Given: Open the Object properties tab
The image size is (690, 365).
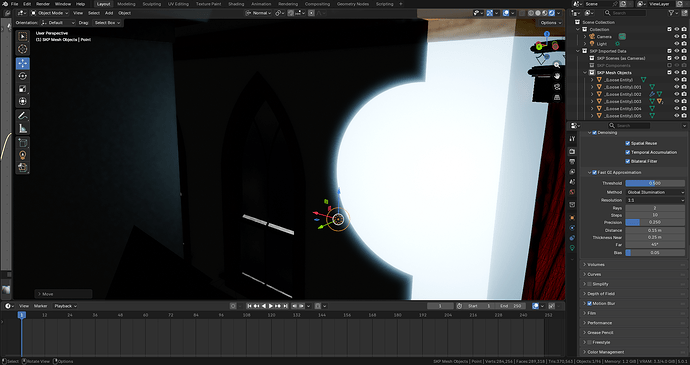Looking at the screenshot, I should (572, 218).
